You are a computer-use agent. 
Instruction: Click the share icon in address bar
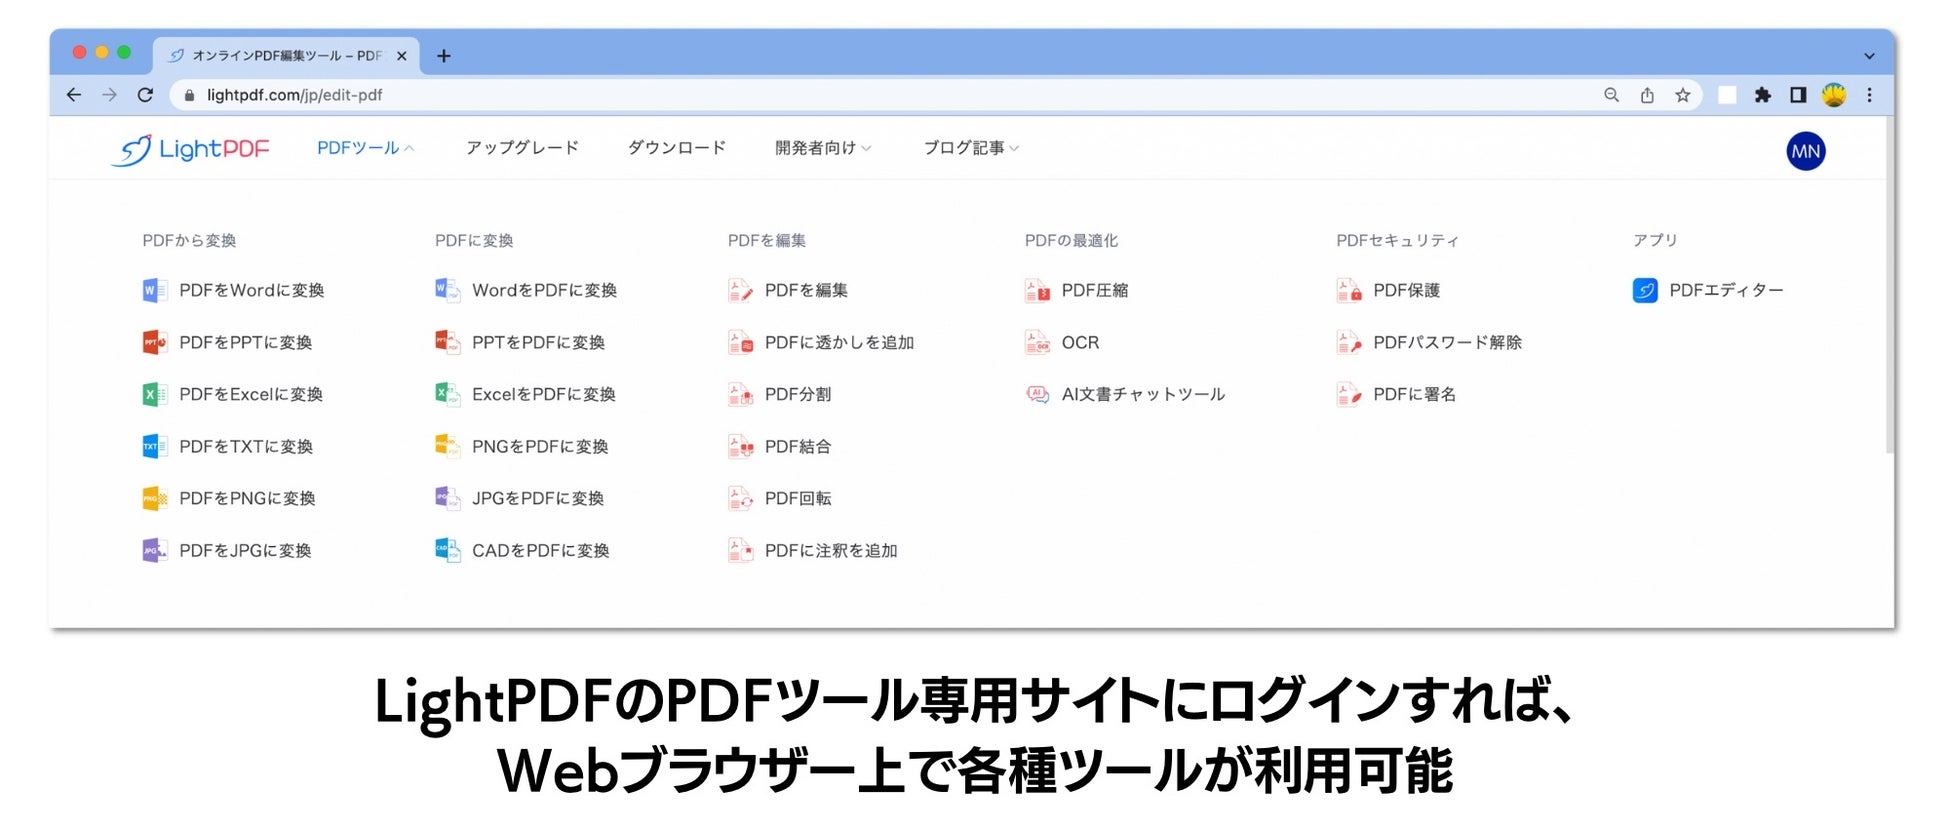point(1647,95)
